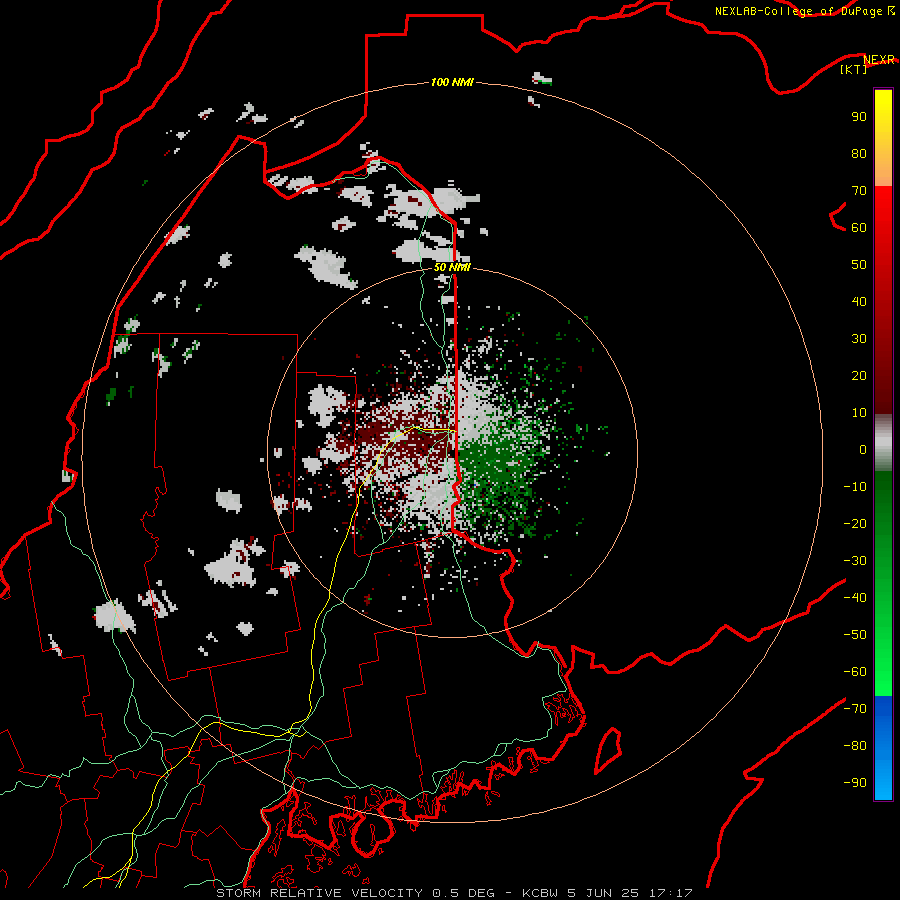Click the 100 NMI range ring label
The image size is (900, 900).
click(x=452, y=82)
